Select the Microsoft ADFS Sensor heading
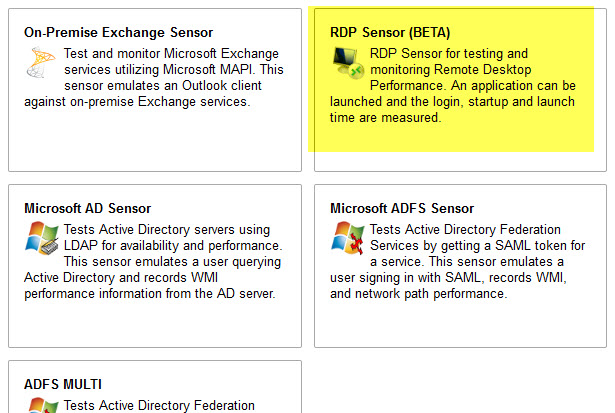The height and width of the screenshot is (413, 615). (402, 208)
